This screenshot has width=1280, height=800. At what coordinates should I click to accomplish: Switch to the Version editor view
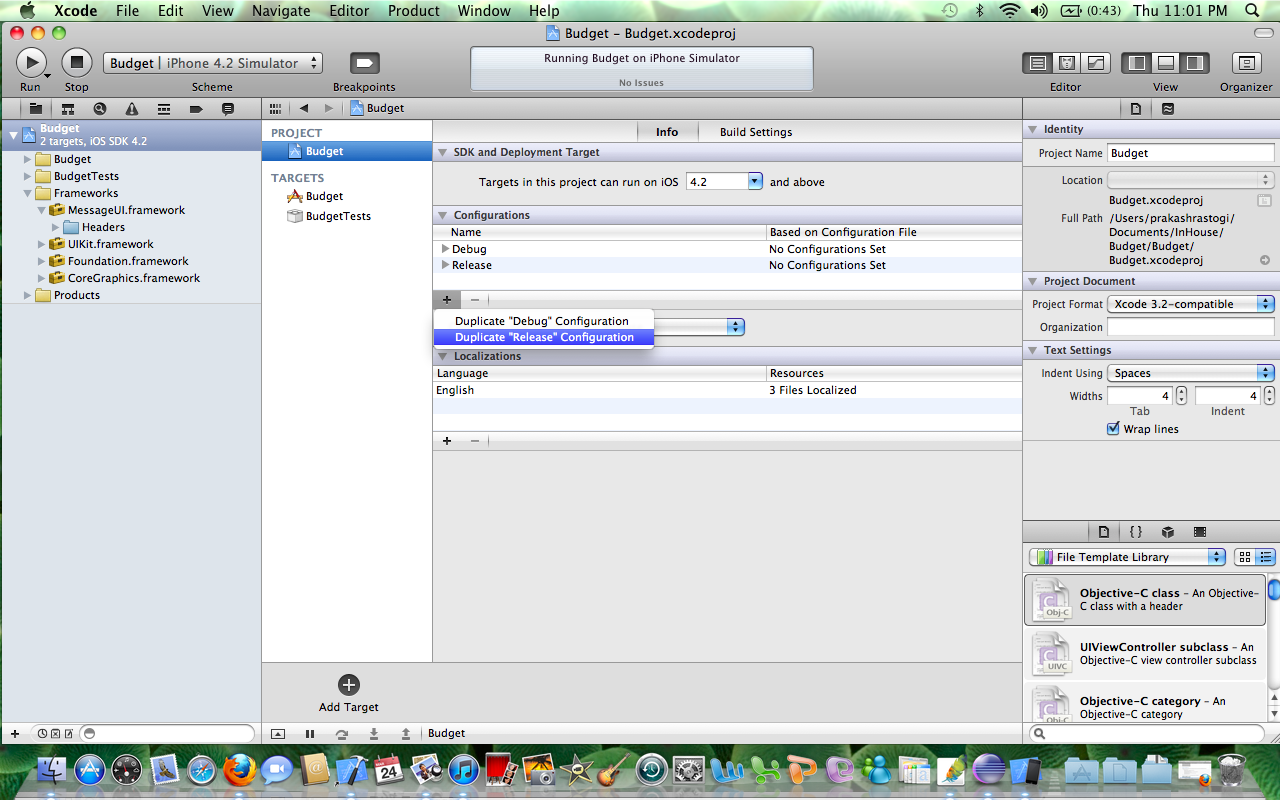(1095, 63)
